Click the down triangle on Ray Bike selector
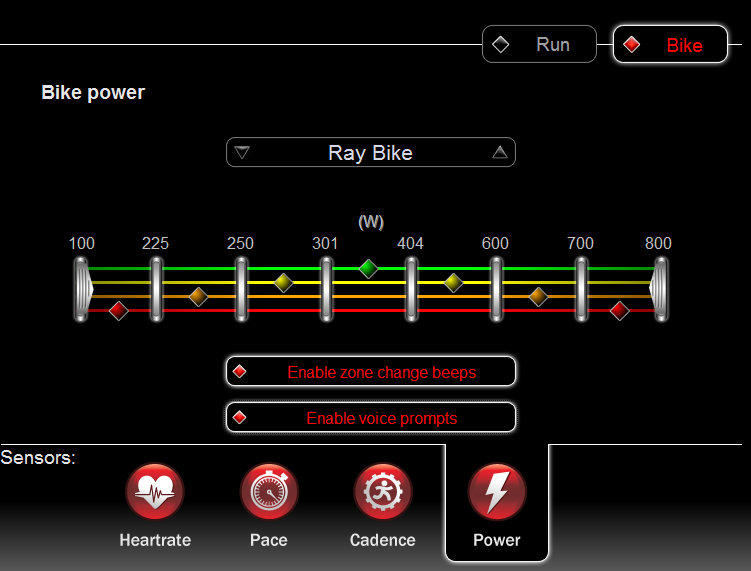The height and width of the screenshot is (571, 751). coord(242,153)
